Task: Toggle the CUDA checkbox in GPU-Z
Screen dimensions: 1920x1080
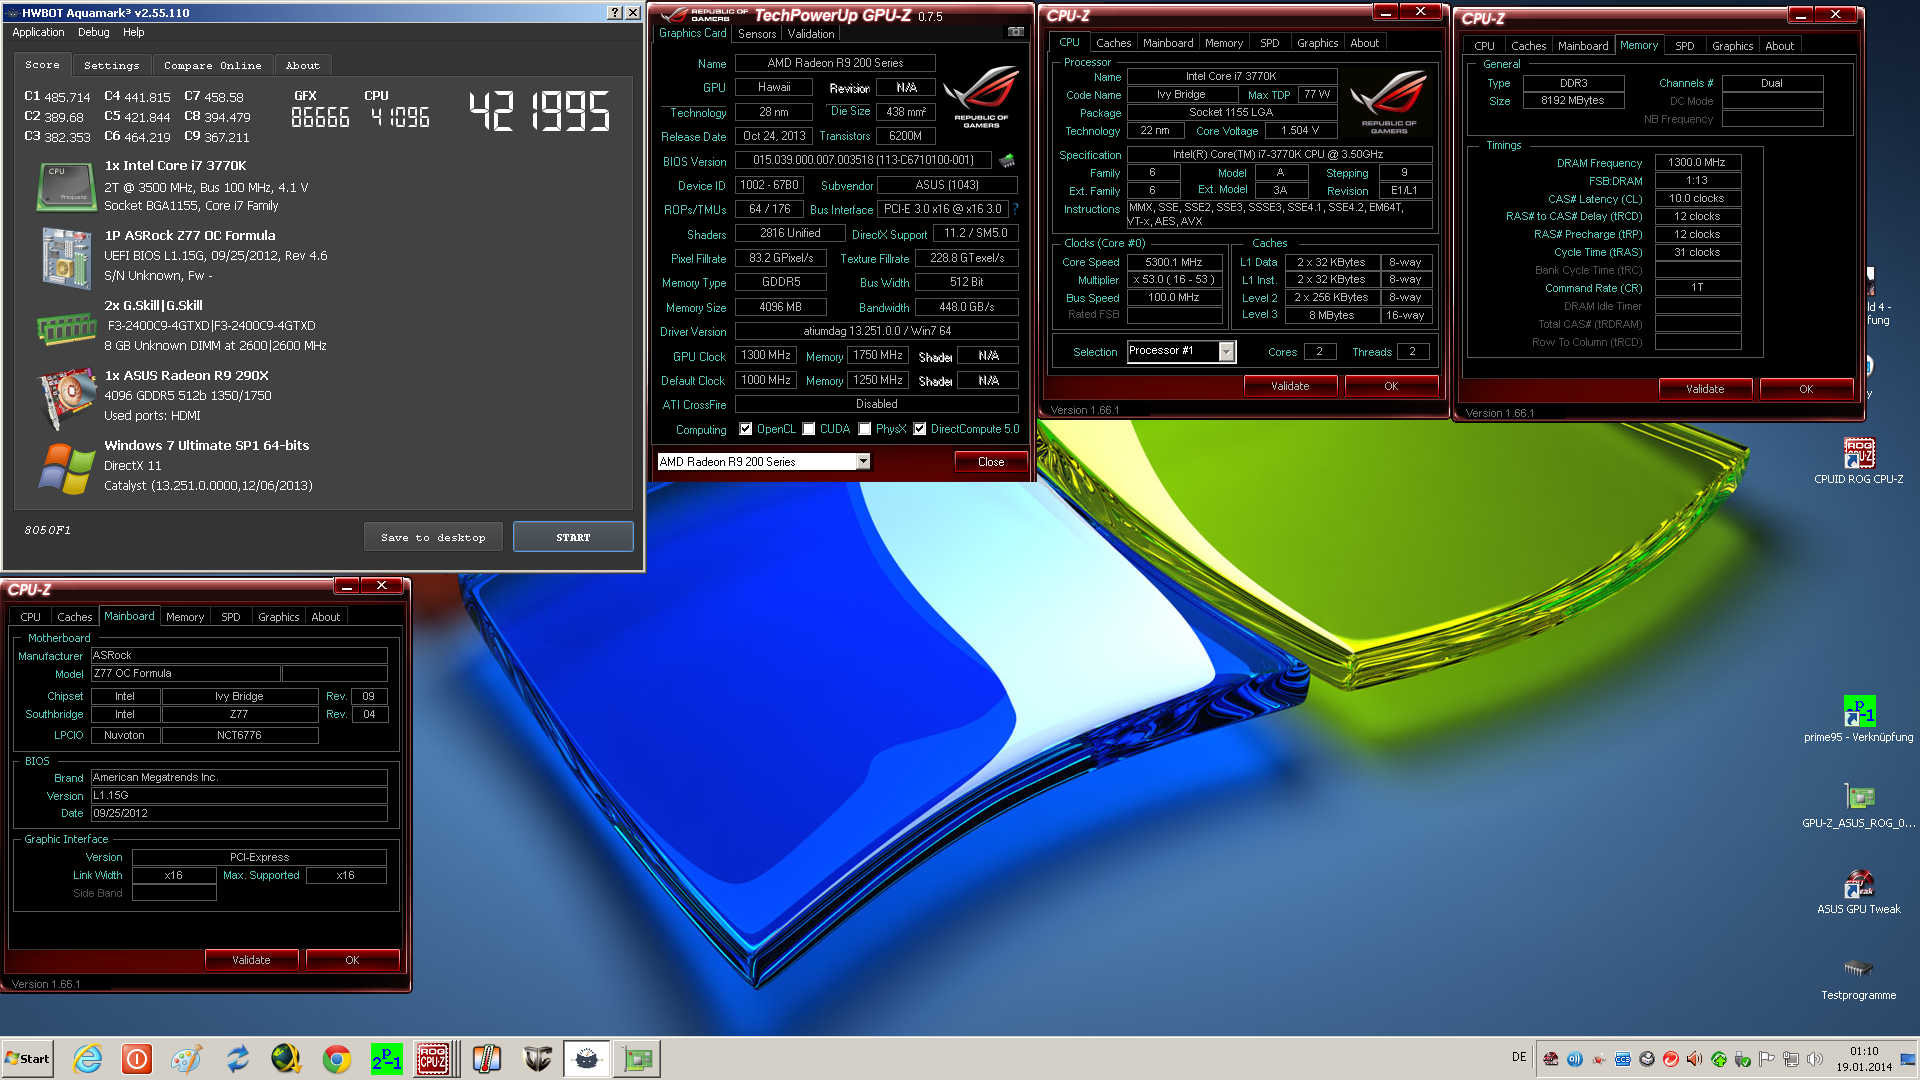Action: tap(808, 429)
